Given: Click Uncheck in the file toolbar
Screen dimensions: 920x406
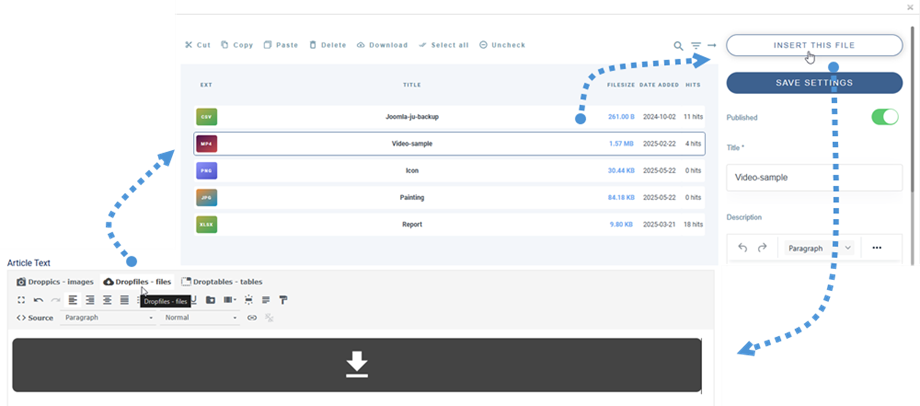Looking at the screenshot, I should pos(502,45).
